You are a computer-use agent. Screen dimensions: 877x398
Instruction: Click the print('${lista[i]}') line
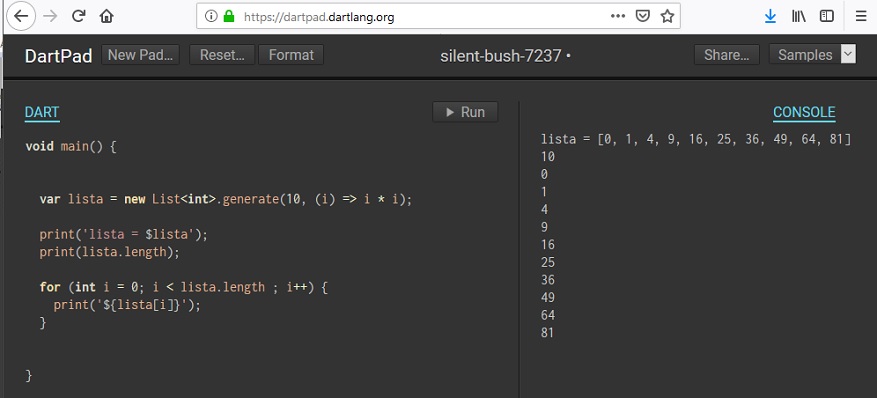(x=127, y=305)
